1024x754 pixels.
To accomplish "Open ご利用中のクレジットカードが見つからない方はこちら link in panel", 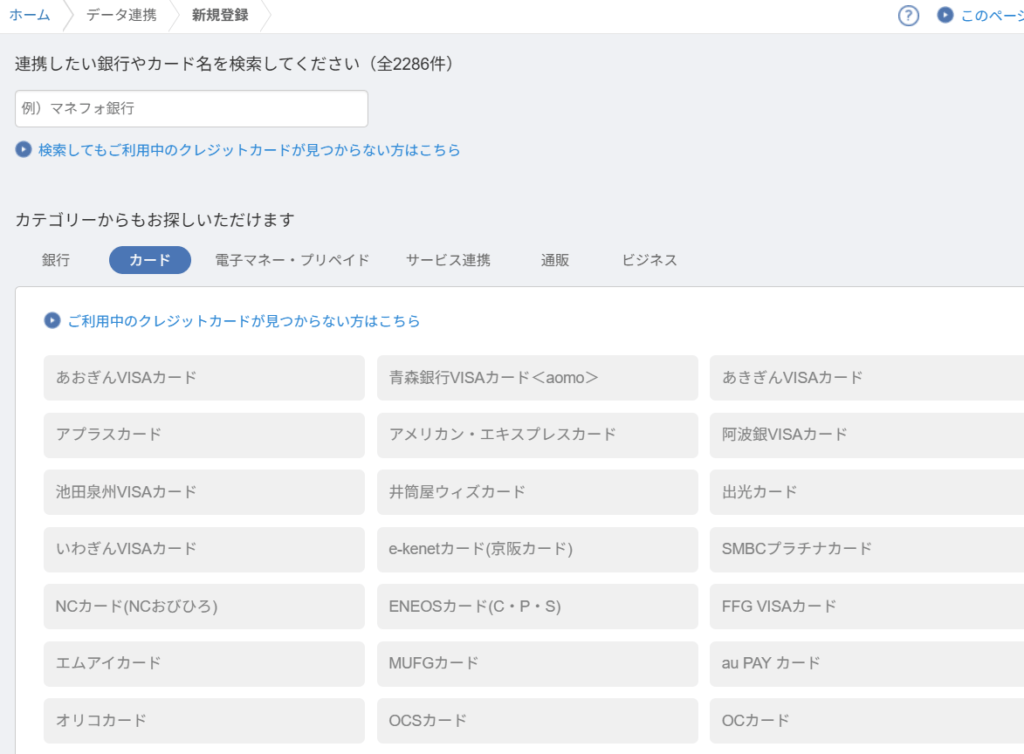I will (243, 321).
